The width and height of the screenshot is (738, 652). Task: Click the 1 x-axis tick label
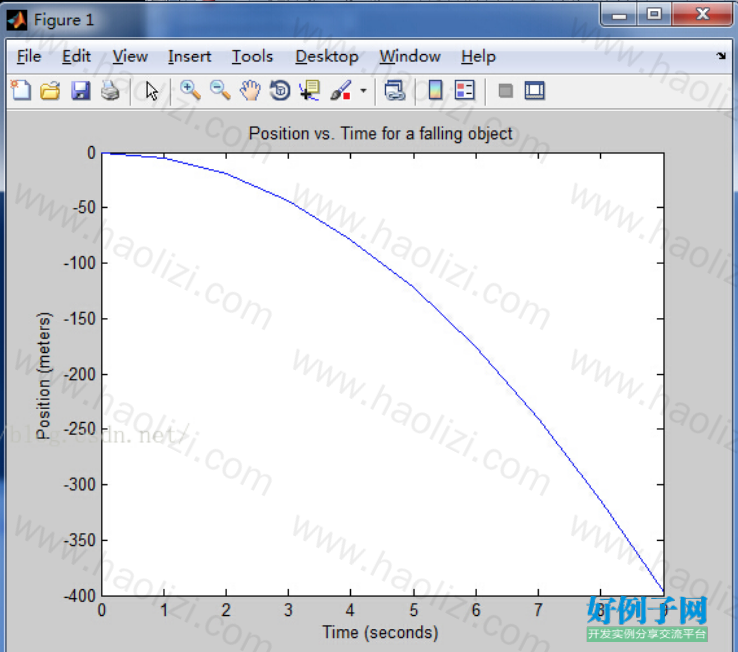[164, 611]
